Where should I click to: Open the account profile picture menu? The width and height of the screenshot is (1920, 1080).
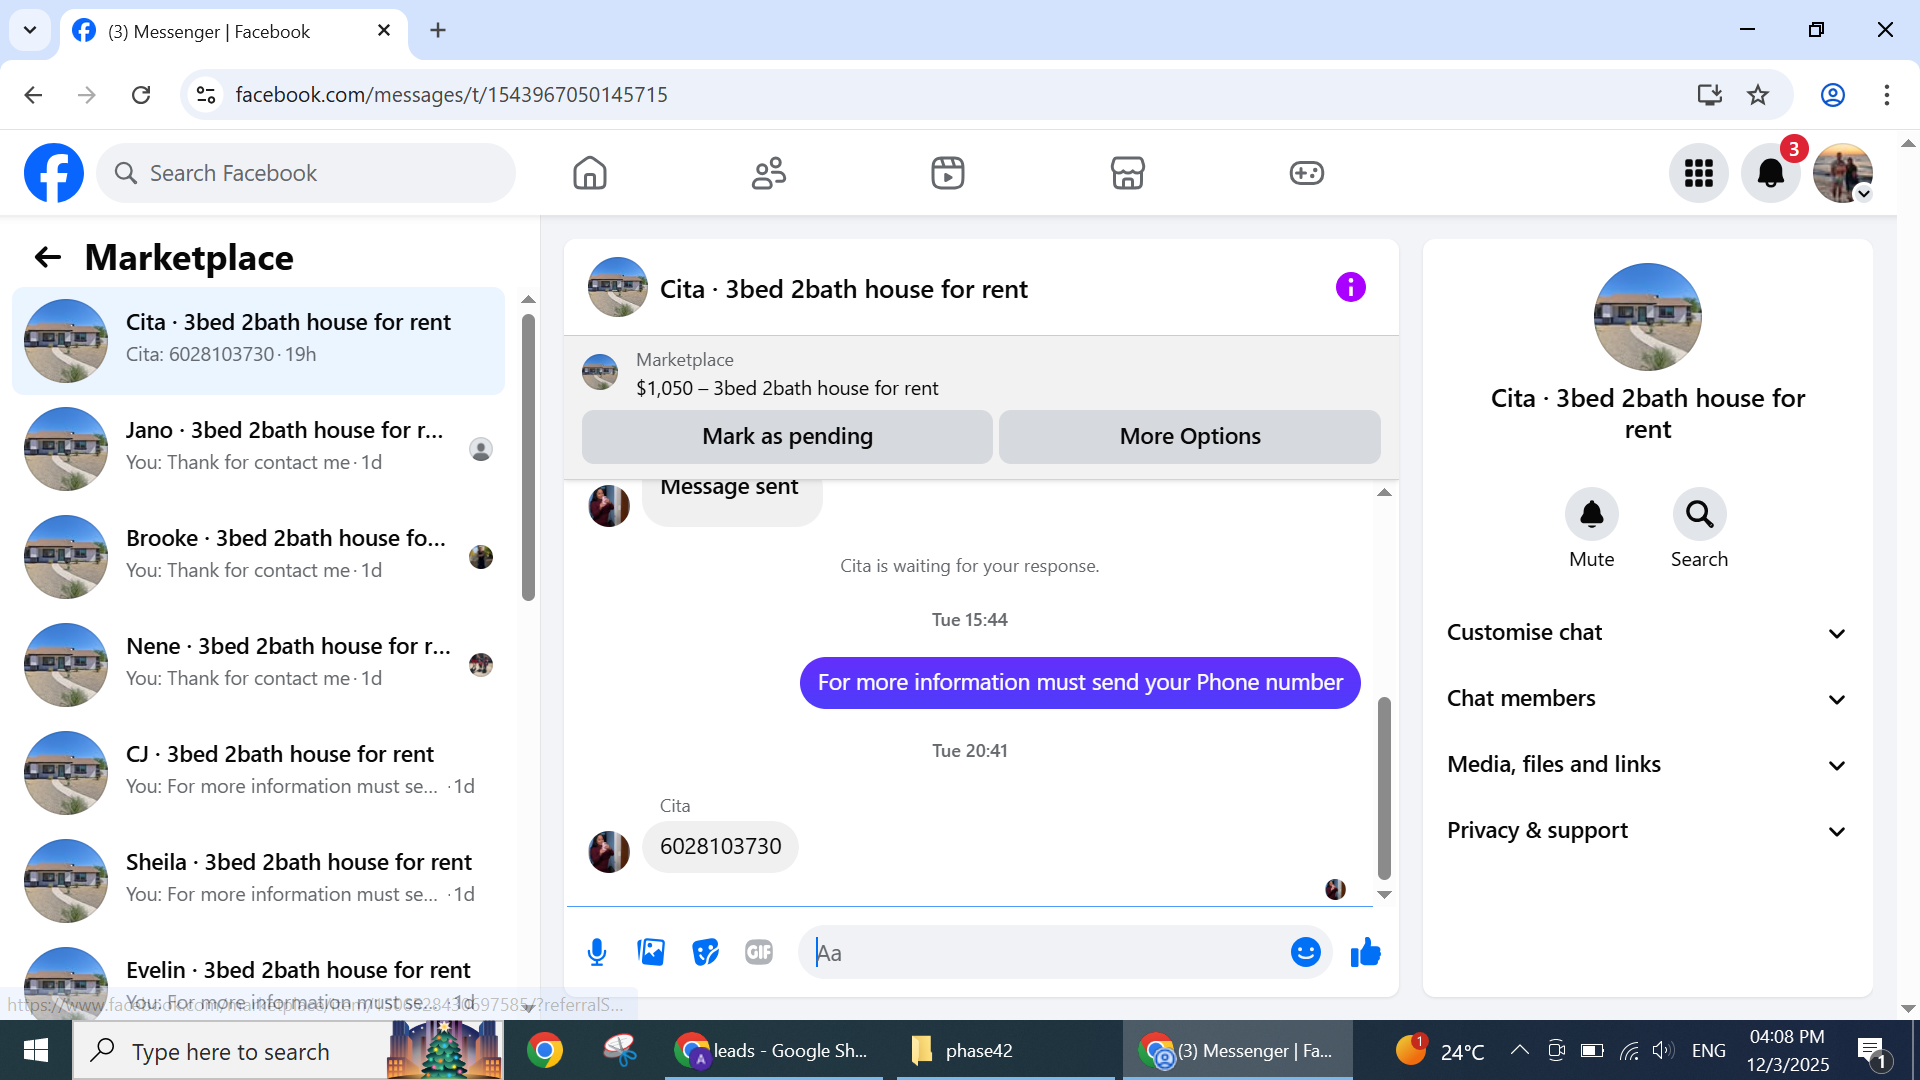(x=1843, y=173)
